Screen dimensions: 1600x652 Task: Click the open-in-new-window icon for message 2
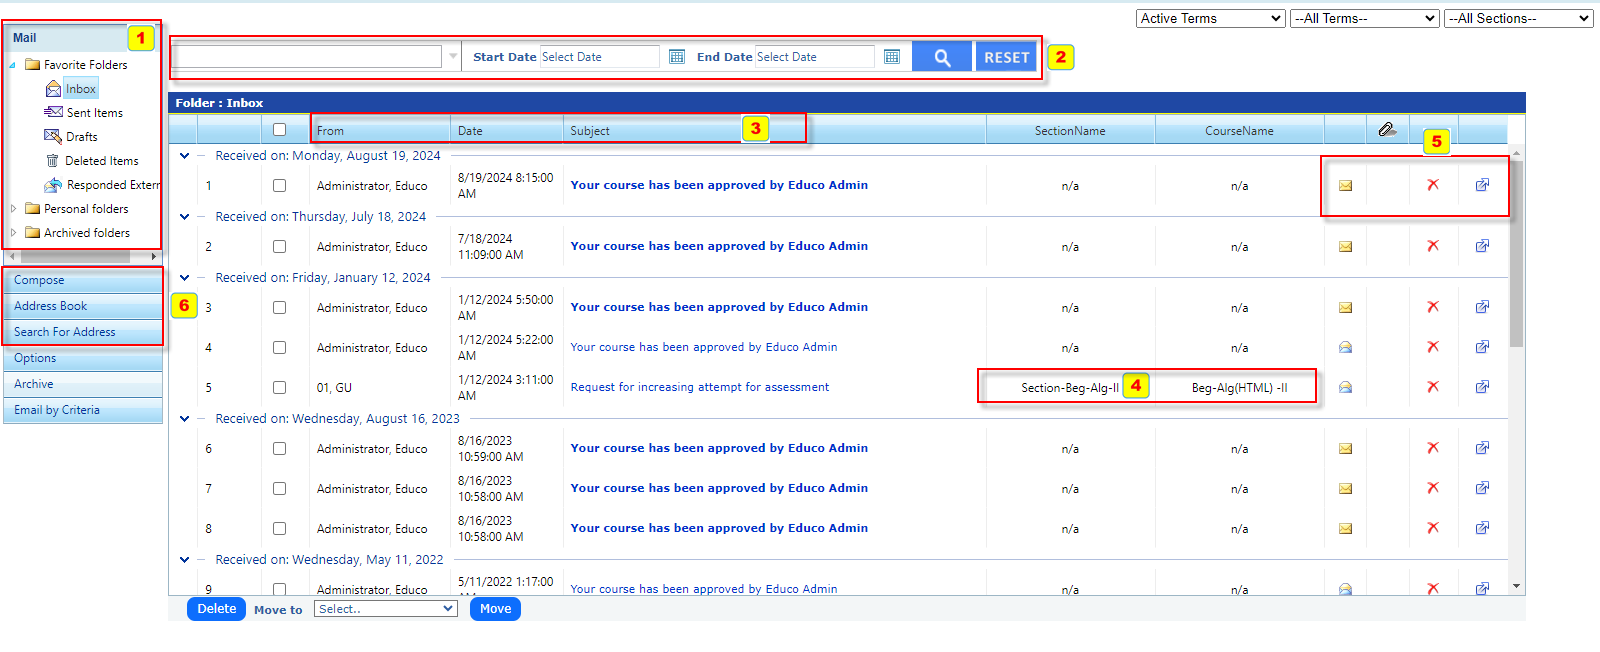tap(1482, 246)
